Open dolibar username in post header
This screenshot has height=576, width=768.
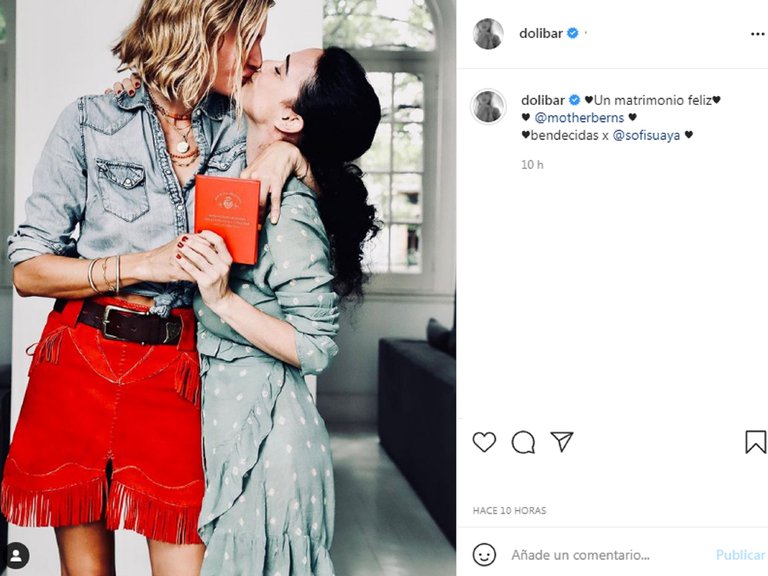[x=541, y=33]
